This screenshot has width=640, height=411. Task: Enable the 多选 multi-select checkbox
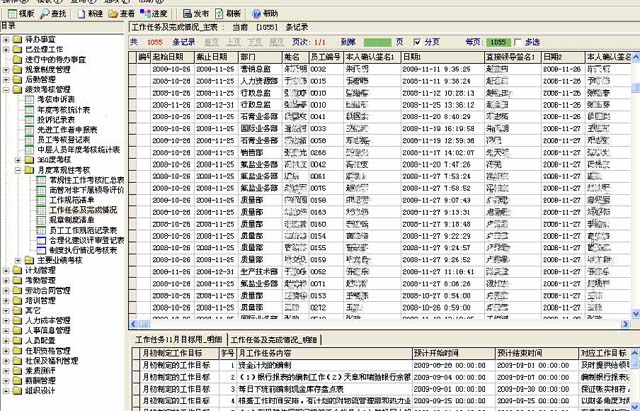click(517, 43)
